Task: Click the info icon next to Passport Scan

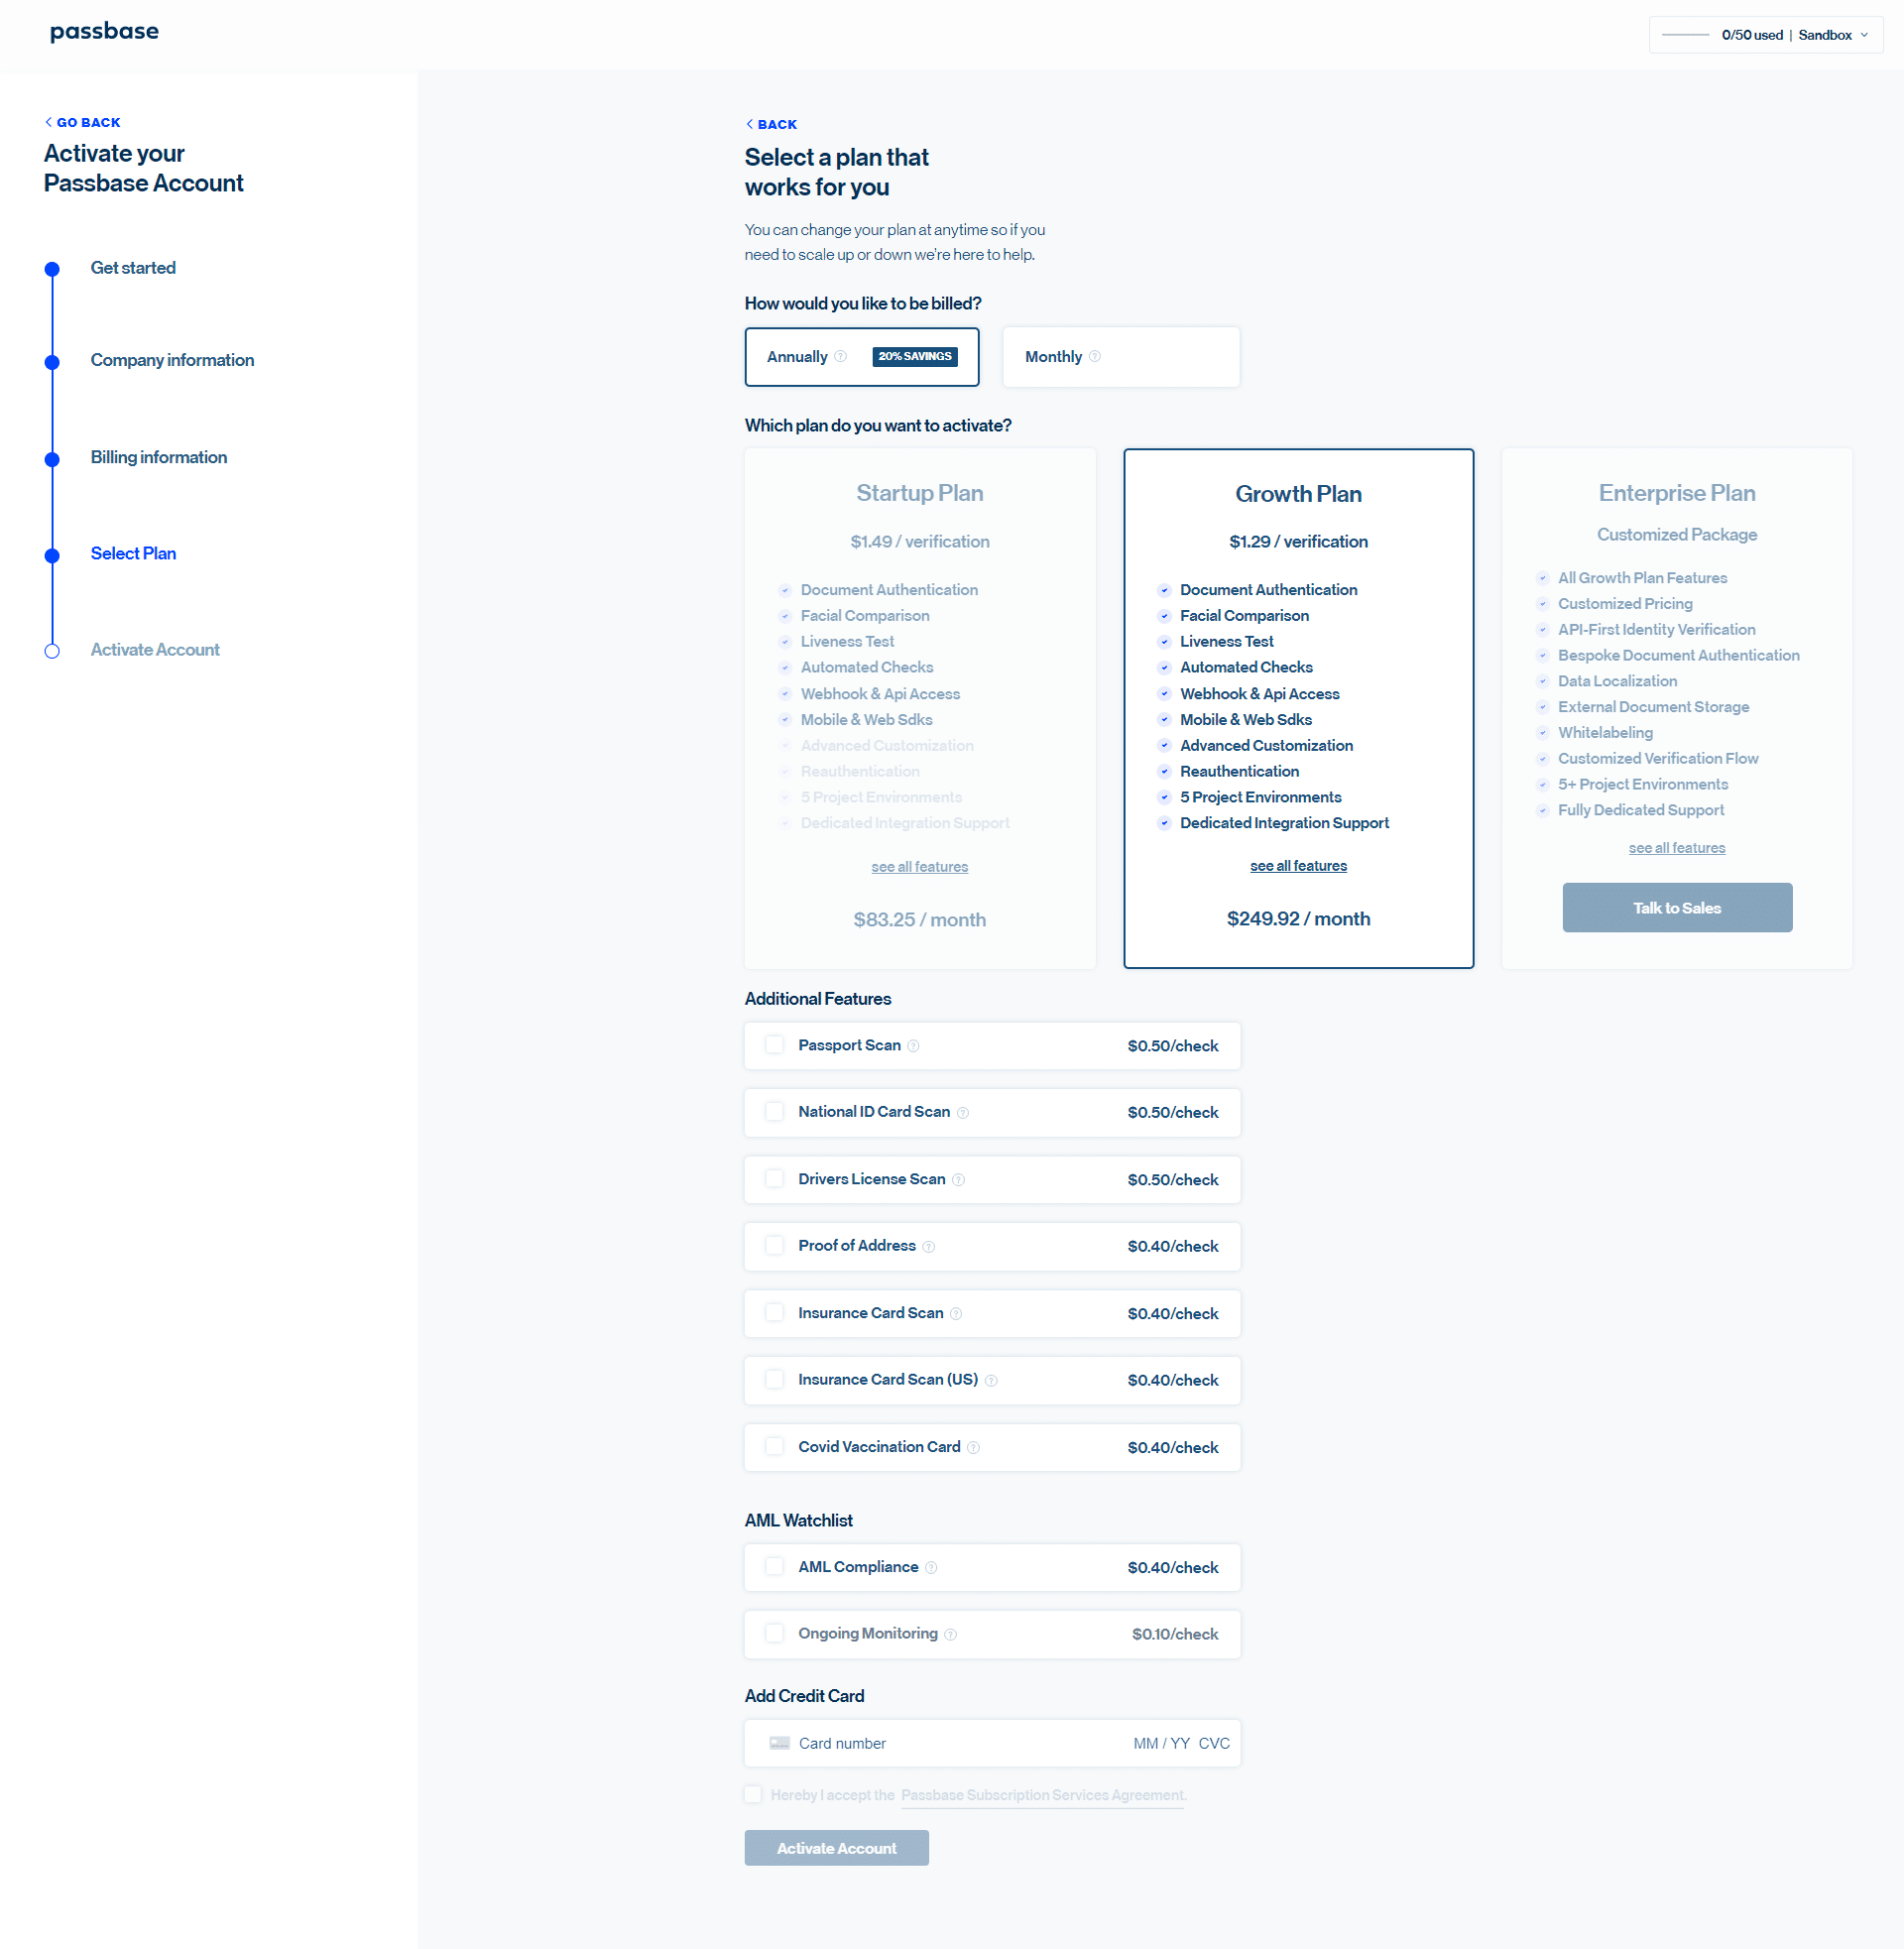Action: 913,1046
